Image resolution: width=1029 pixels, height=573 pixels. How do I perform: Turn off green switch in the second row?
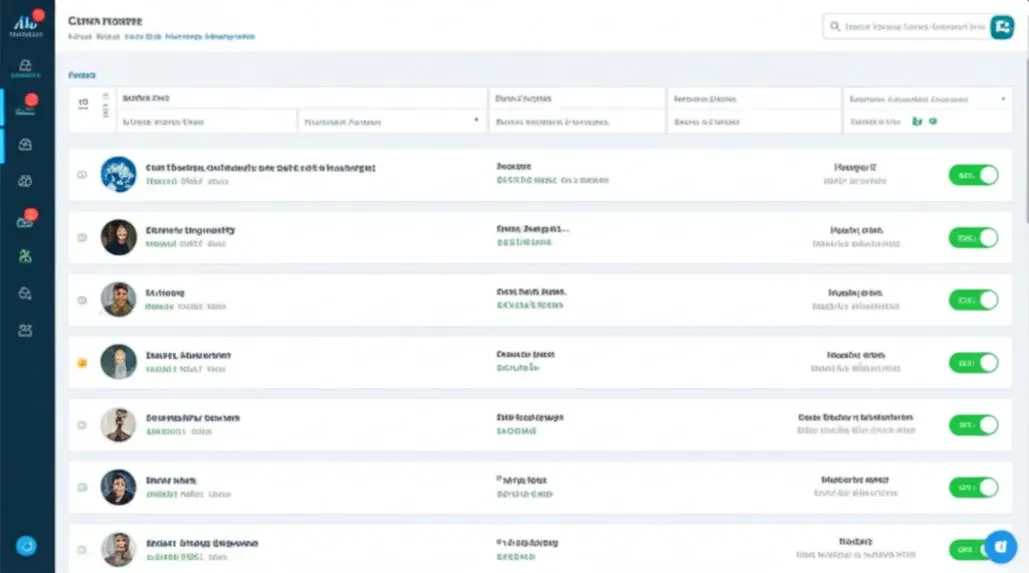(973, 238)
